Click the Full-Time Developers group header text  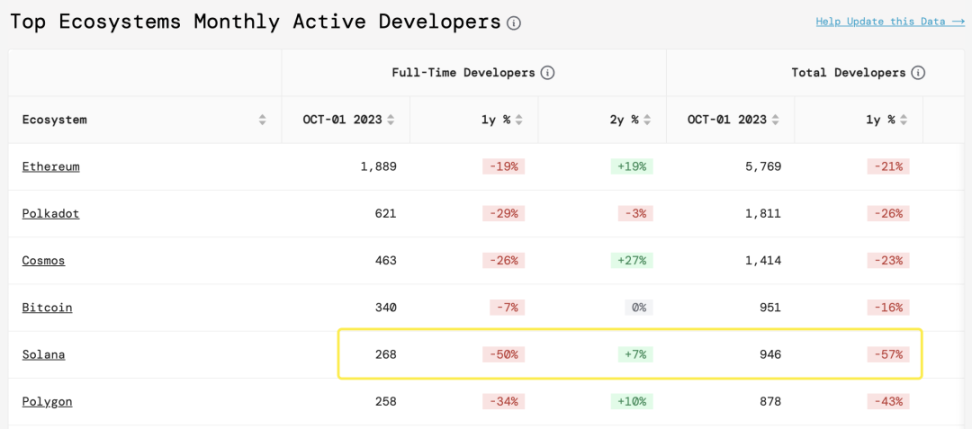(x=464, y=73)
